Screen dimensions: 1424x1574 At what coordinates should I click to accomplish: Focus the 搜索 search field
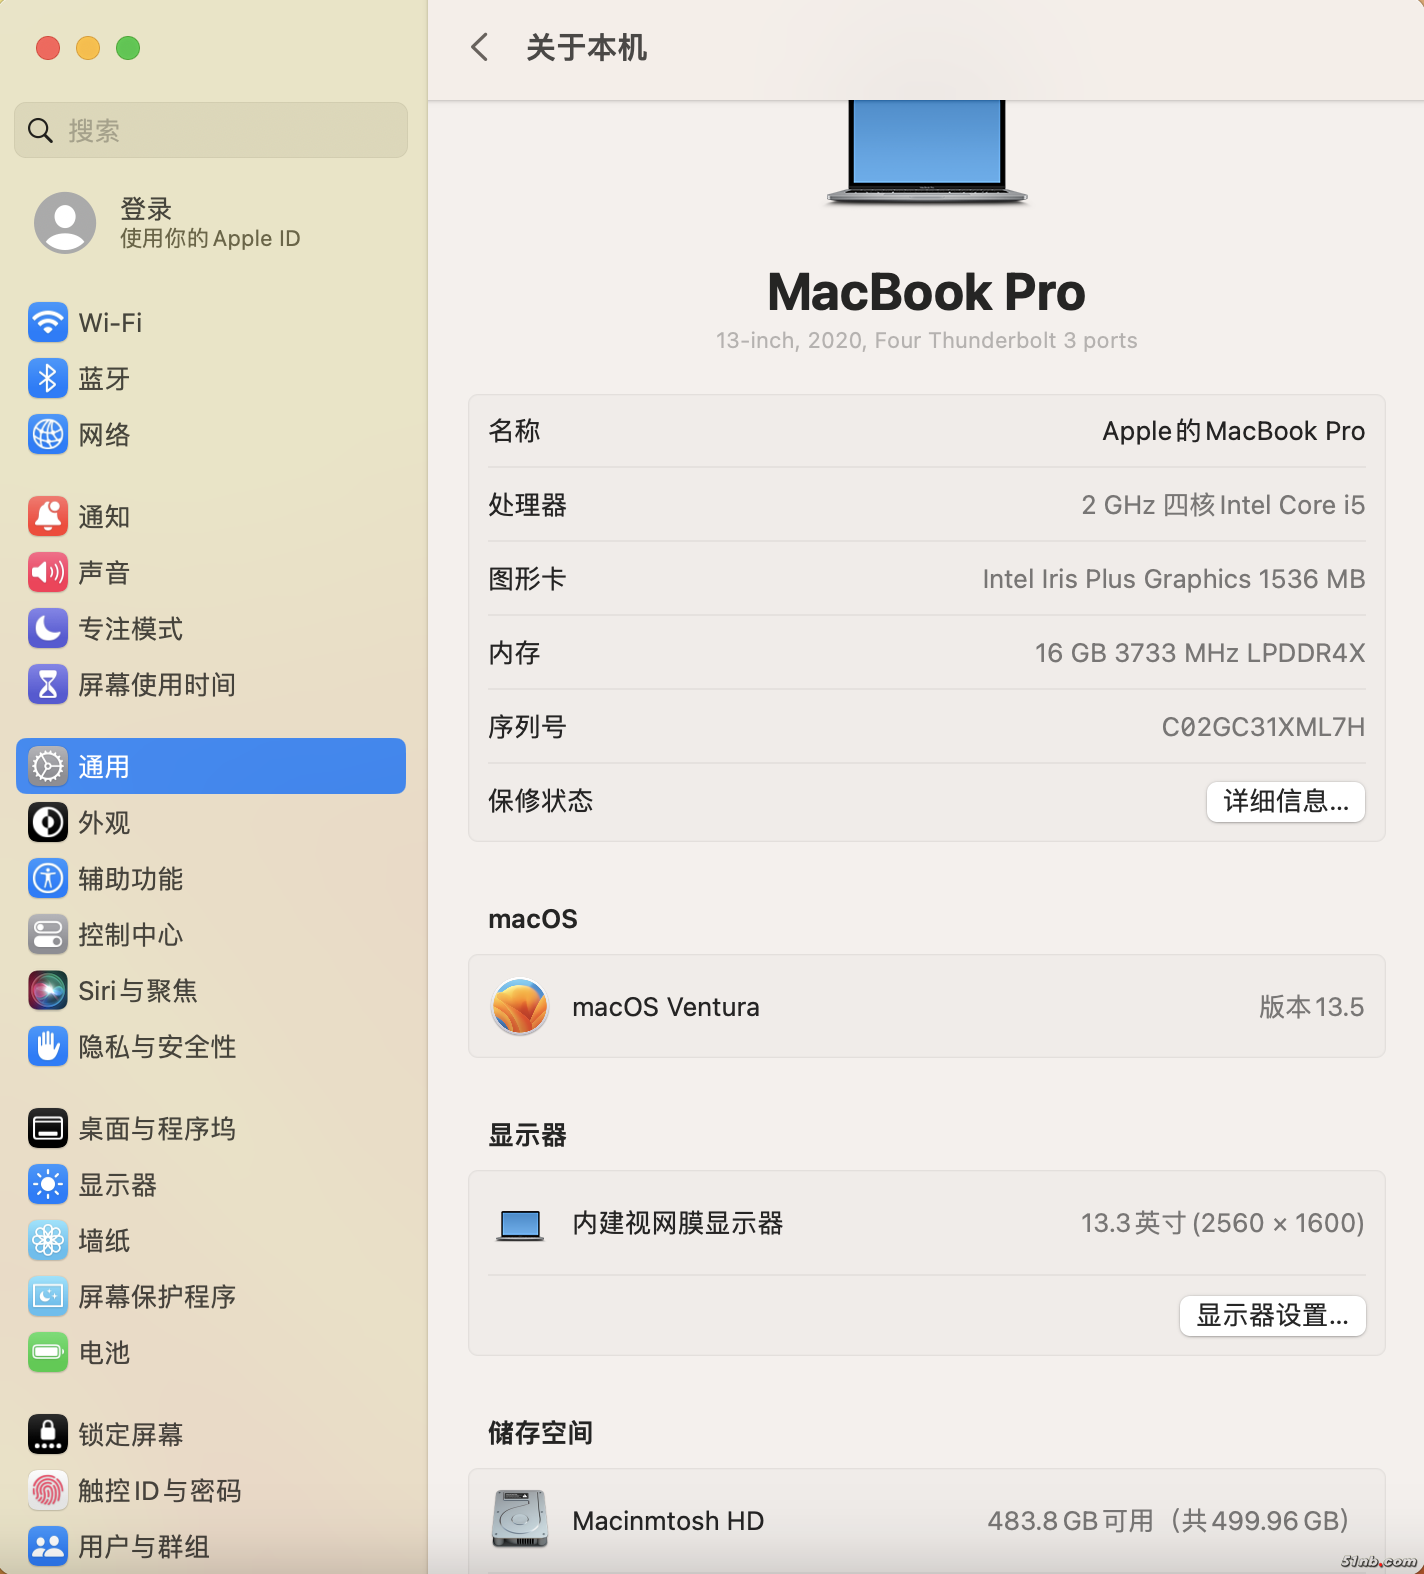click(x=211, y=130)
